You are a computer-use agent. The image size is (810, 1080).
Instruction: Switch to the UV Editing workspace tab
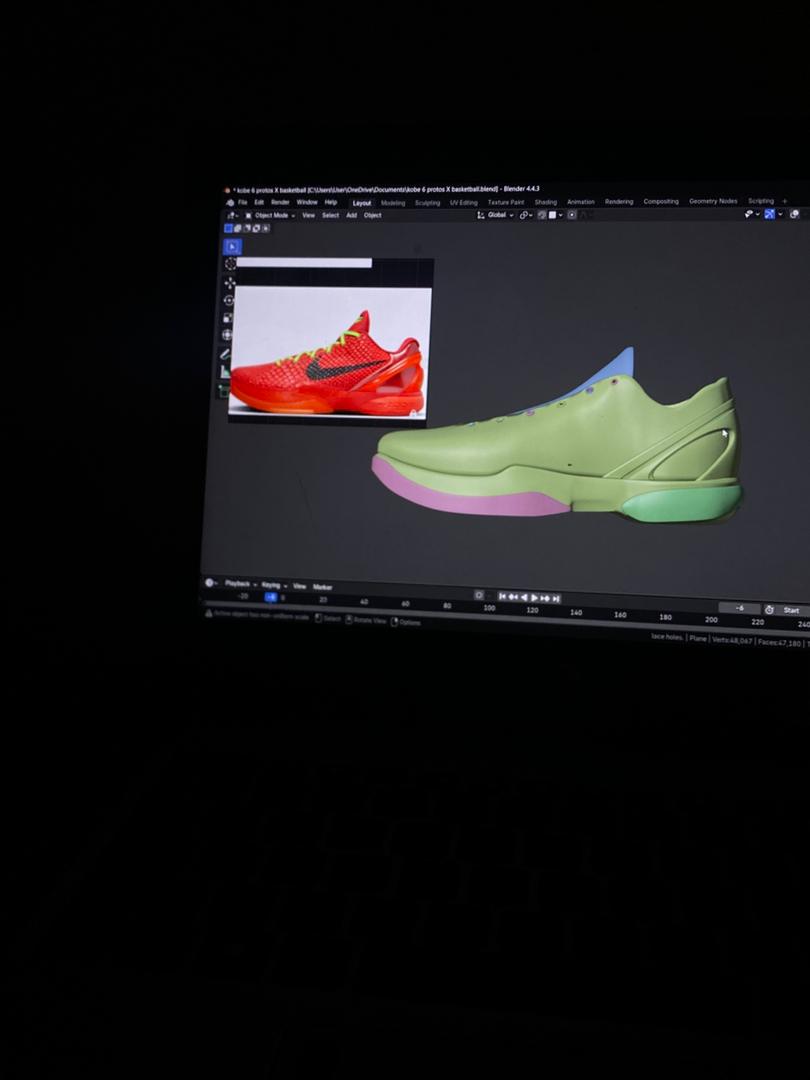pyautogui.click(x=464, y=202)
